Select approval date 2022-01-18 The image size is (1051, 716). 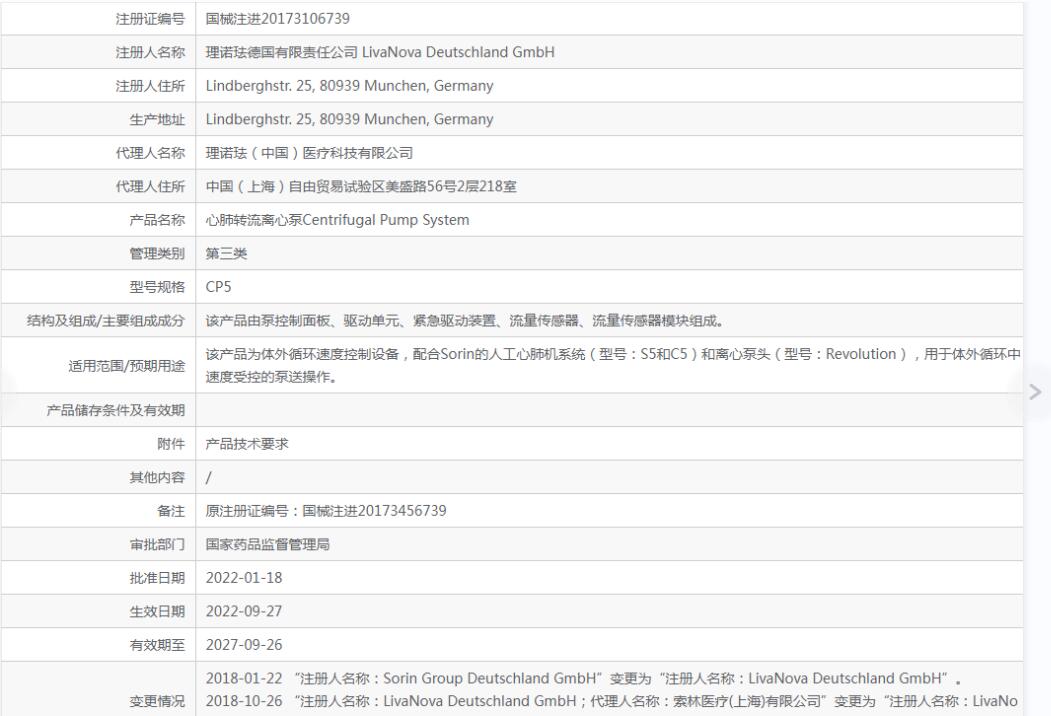pyautogui.click(x=244, y=578)
